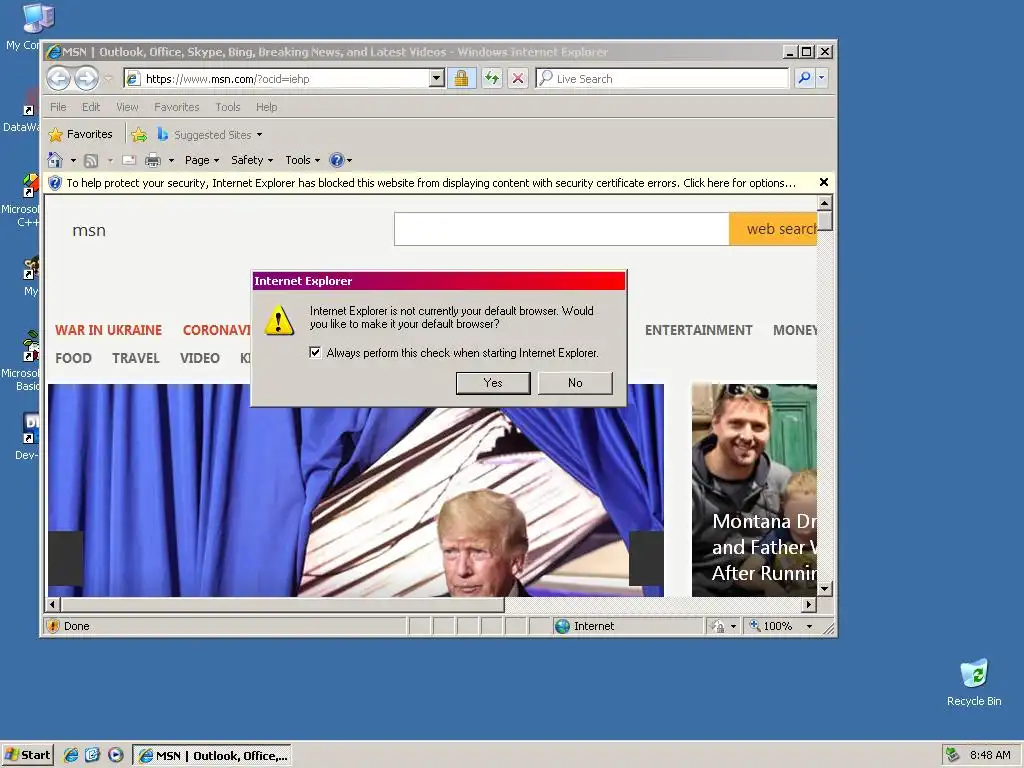1024x768 pixels.
Task: Expand the Suggested Sites dropdown
Action: pyautogui.click(x=259, y=135)
